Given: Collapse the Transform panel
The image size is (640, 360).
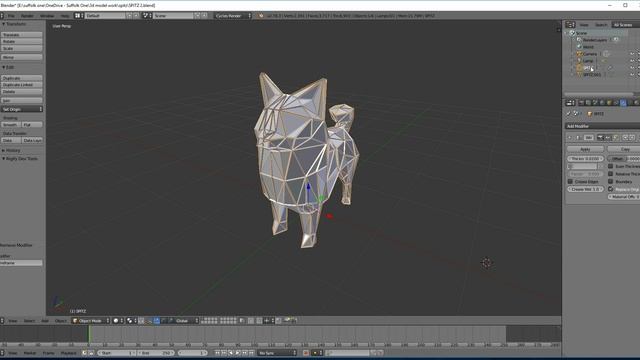Looking at the screenshot, I should tap(15, 24).
